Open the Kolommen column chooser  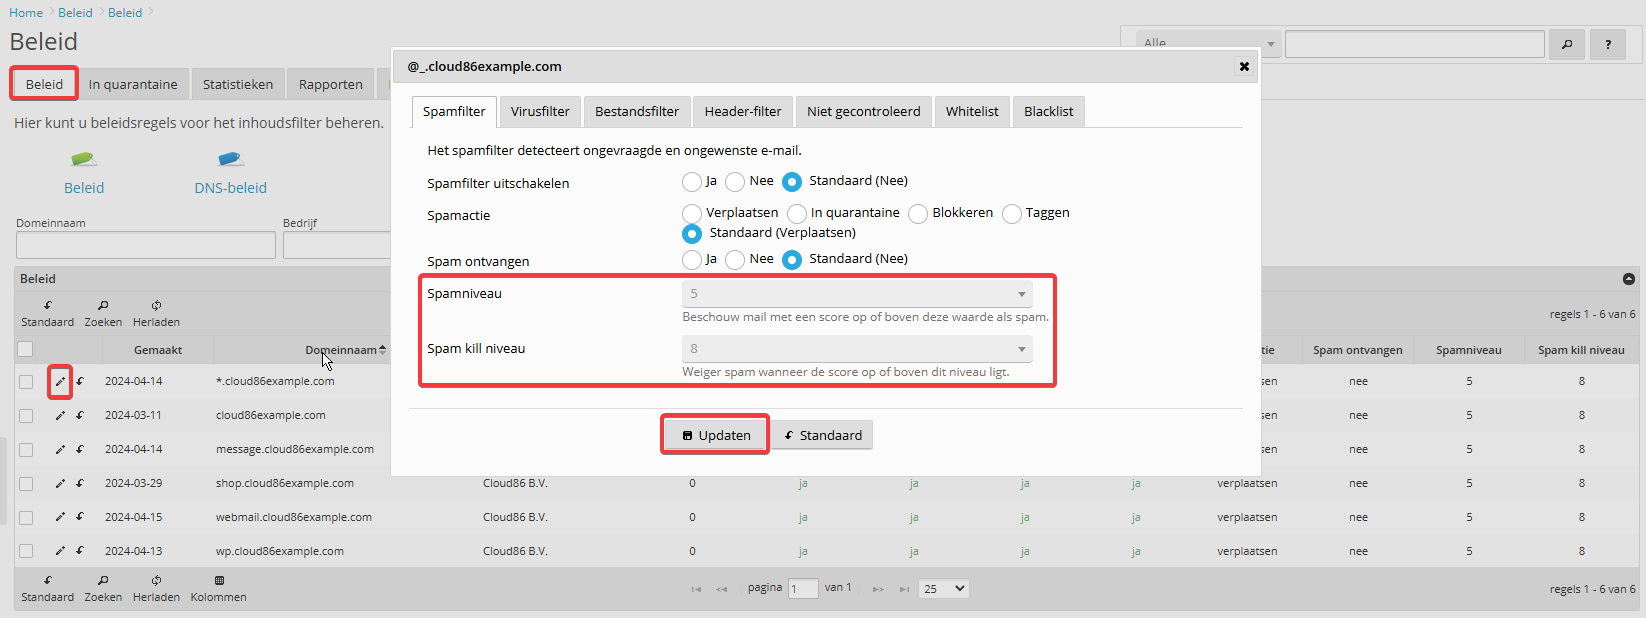click(218, 588)
